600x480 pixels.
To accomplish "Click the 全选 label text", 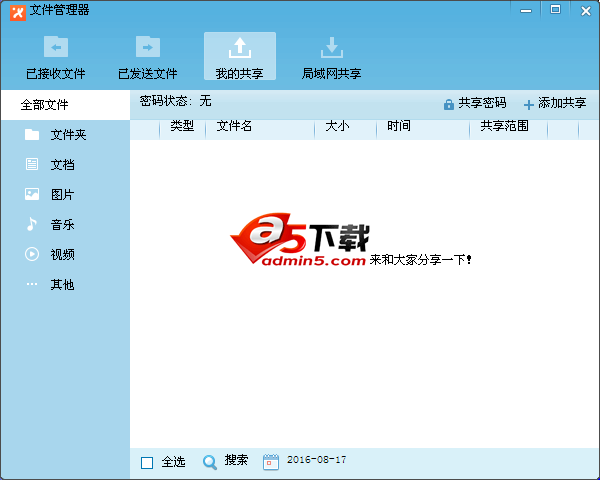I will (x=173, y=462).
